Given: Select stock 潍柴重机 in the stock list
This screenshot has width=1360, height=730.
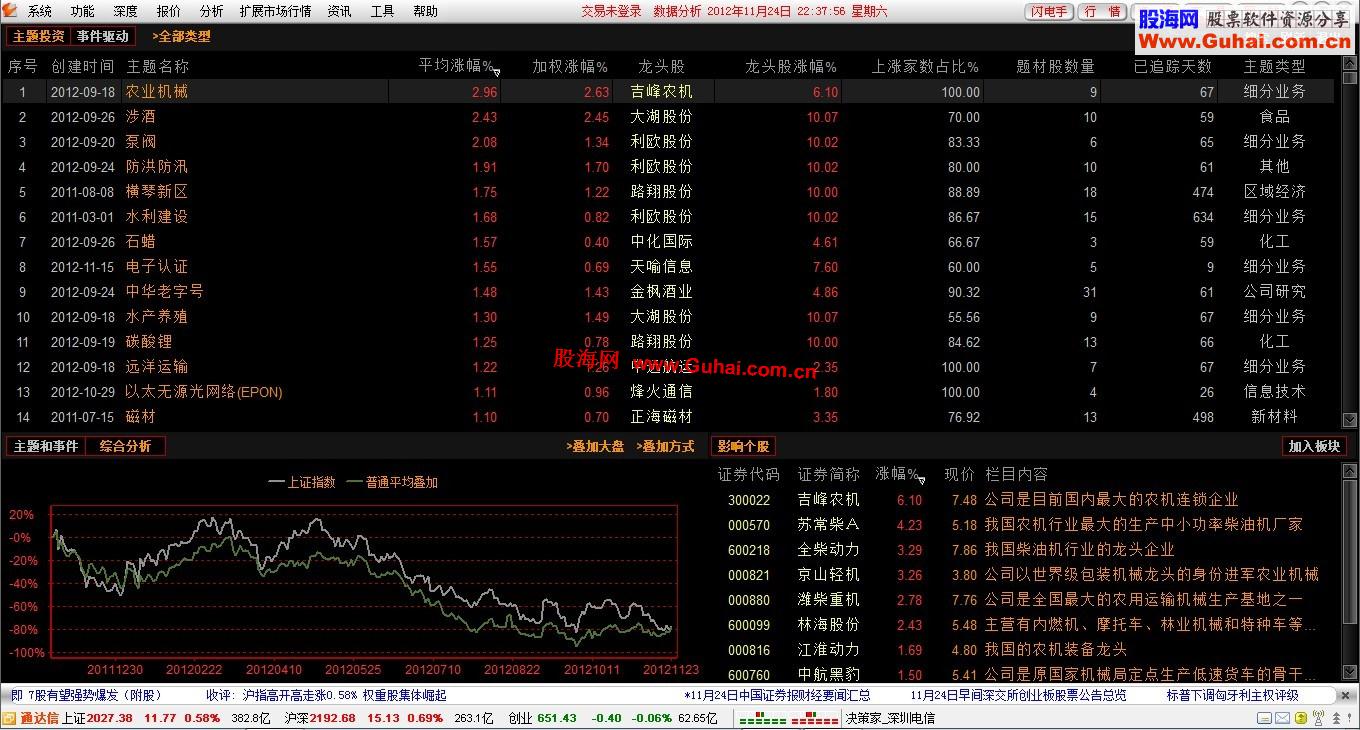Looking at the screenshot, I should (828, 599).
